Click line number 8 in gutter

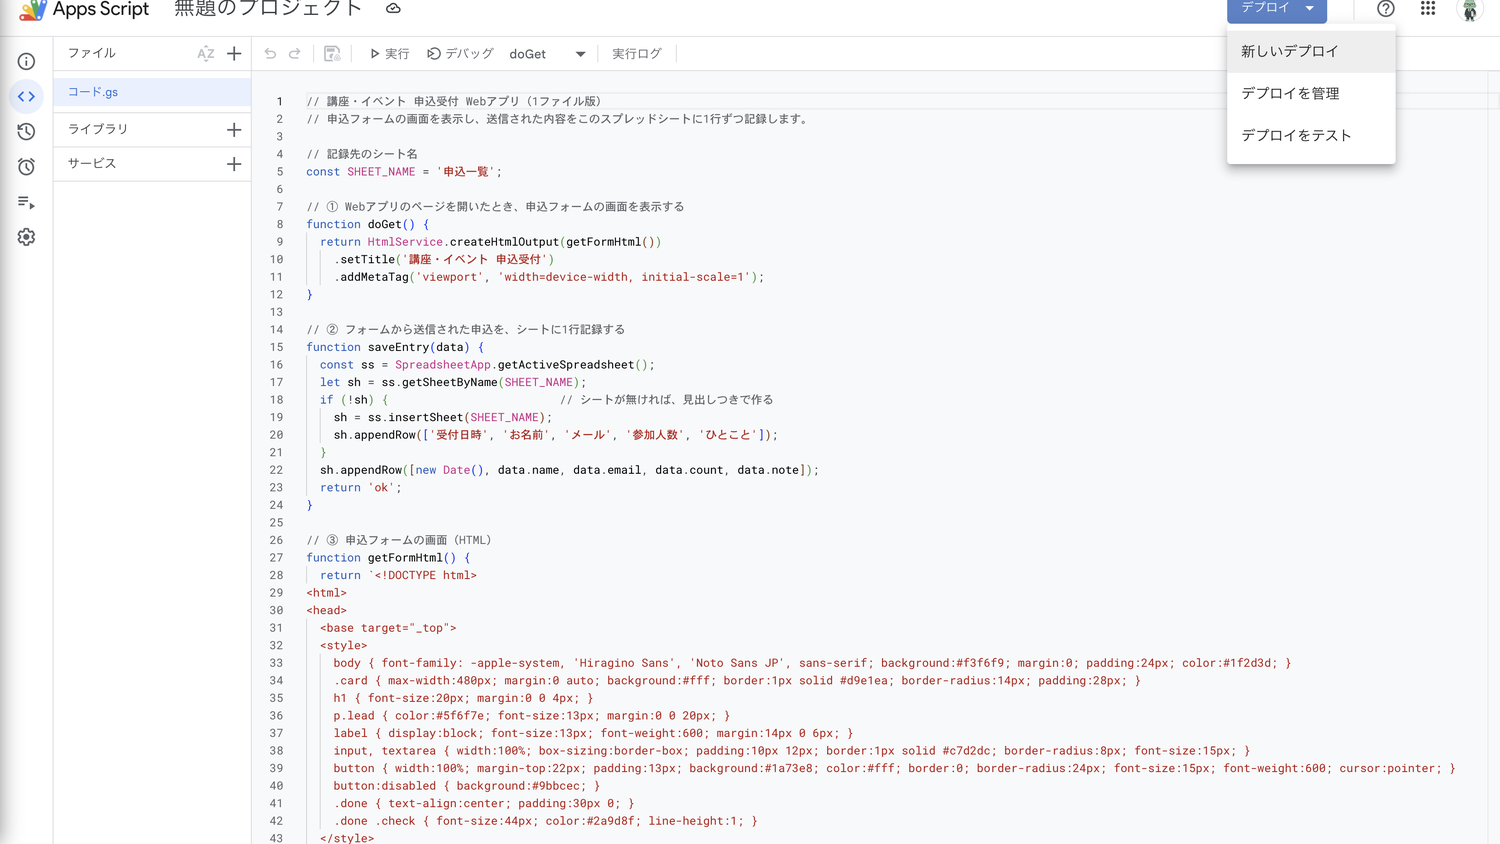click(279, 225)
